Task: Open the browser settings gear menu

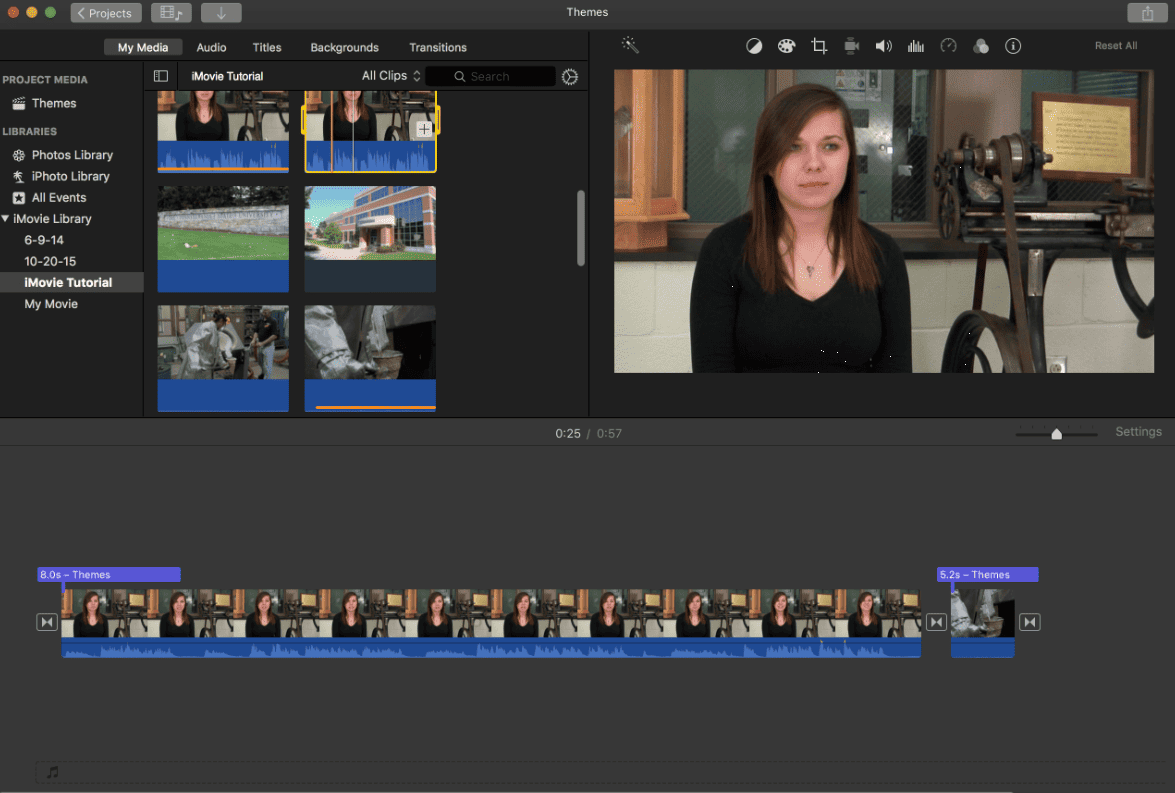Action: (570, 77)
